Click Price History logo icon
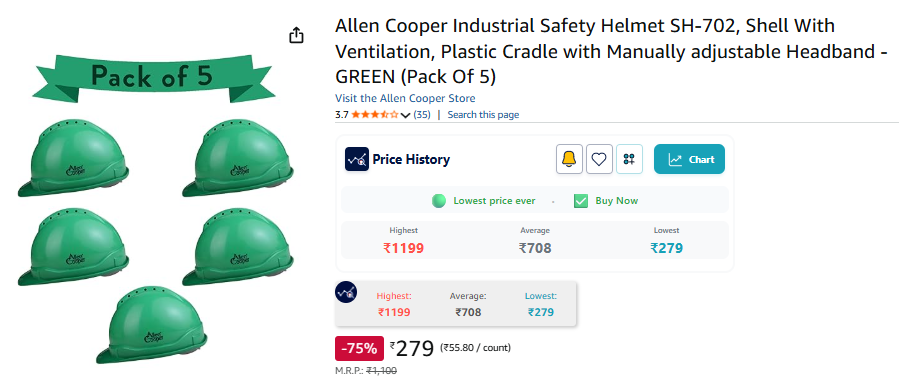This screenshot has height=383, width=910. [357, 159]
